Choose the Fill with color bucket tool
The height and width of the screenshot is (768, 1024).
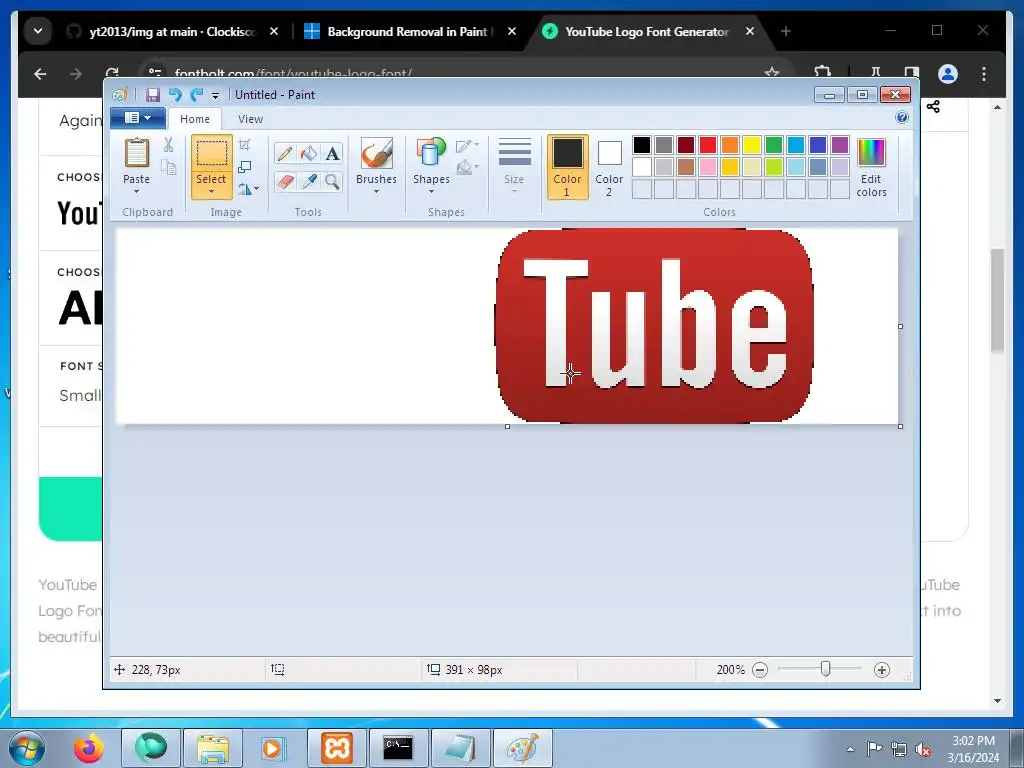click(x=308, y=153)
